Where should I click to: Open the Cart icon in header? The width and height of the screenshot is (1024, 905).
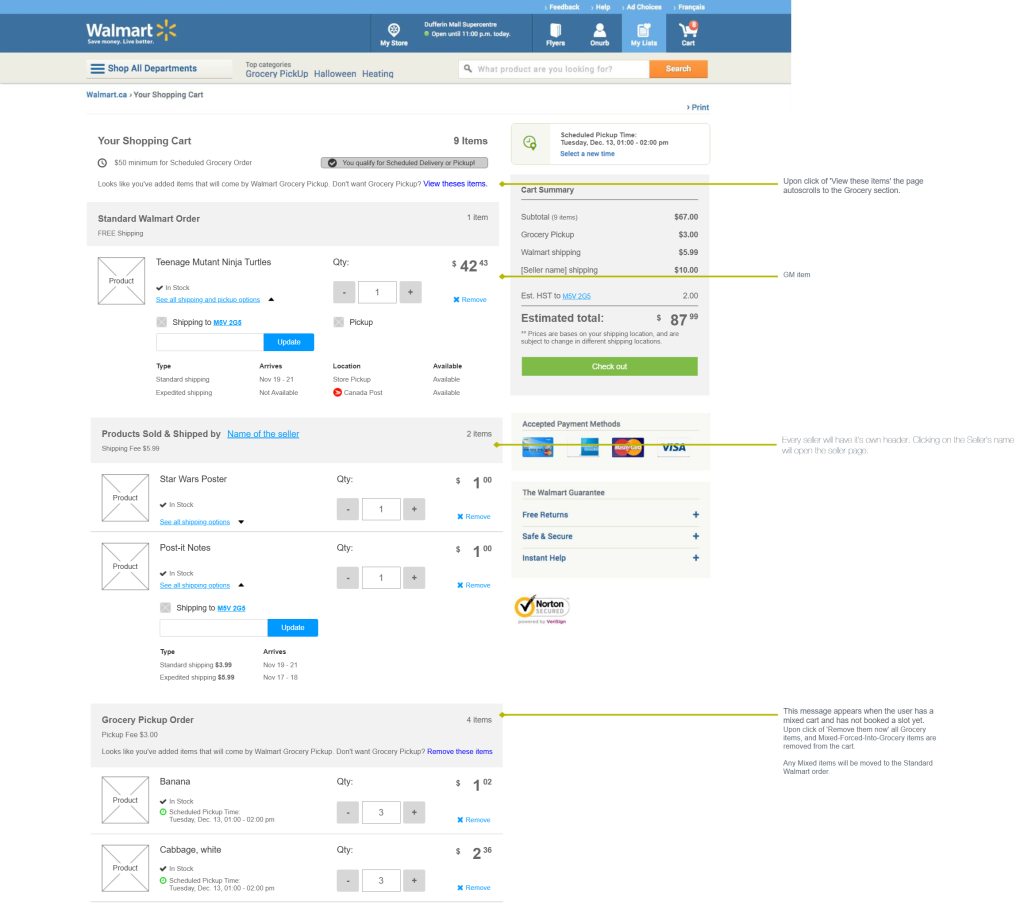pyautogui.click(x=688, y=34)
